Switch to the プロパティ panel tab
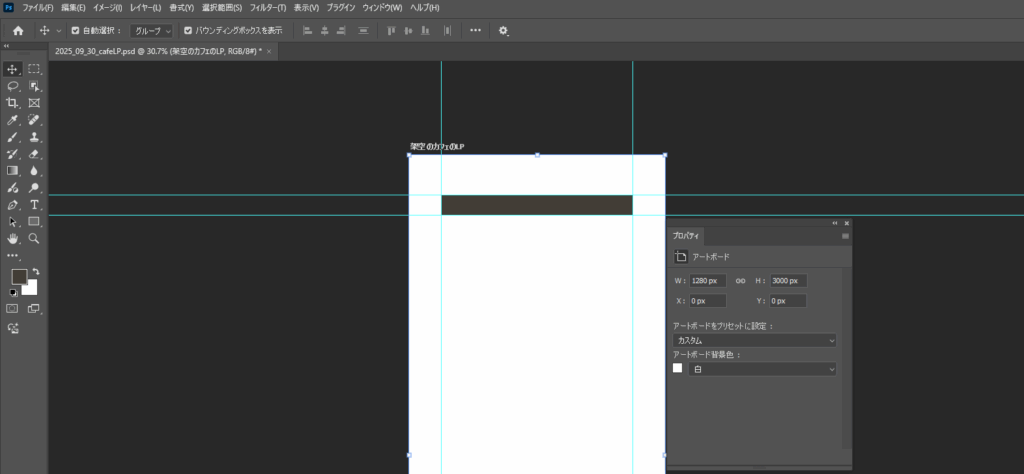Screen dimensions: 1024x474 coord(686,236)
